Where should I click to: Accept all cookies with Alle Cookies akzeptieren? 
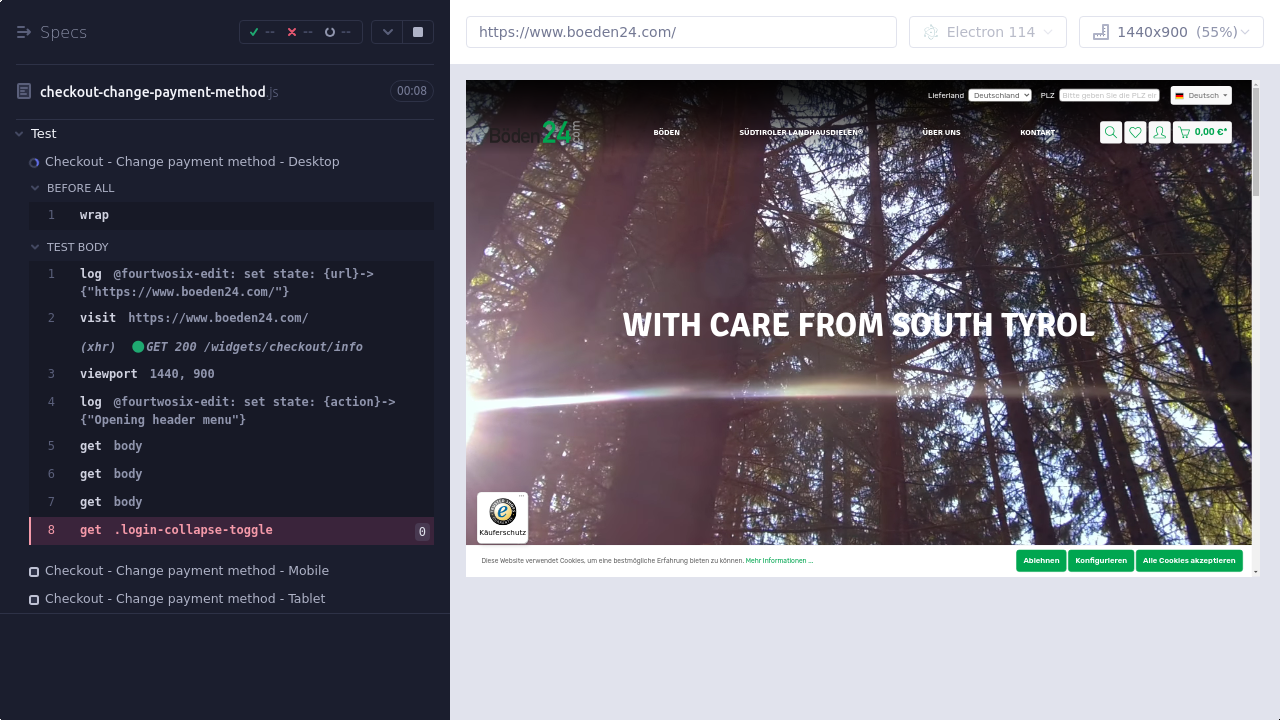pos(1189,561)
